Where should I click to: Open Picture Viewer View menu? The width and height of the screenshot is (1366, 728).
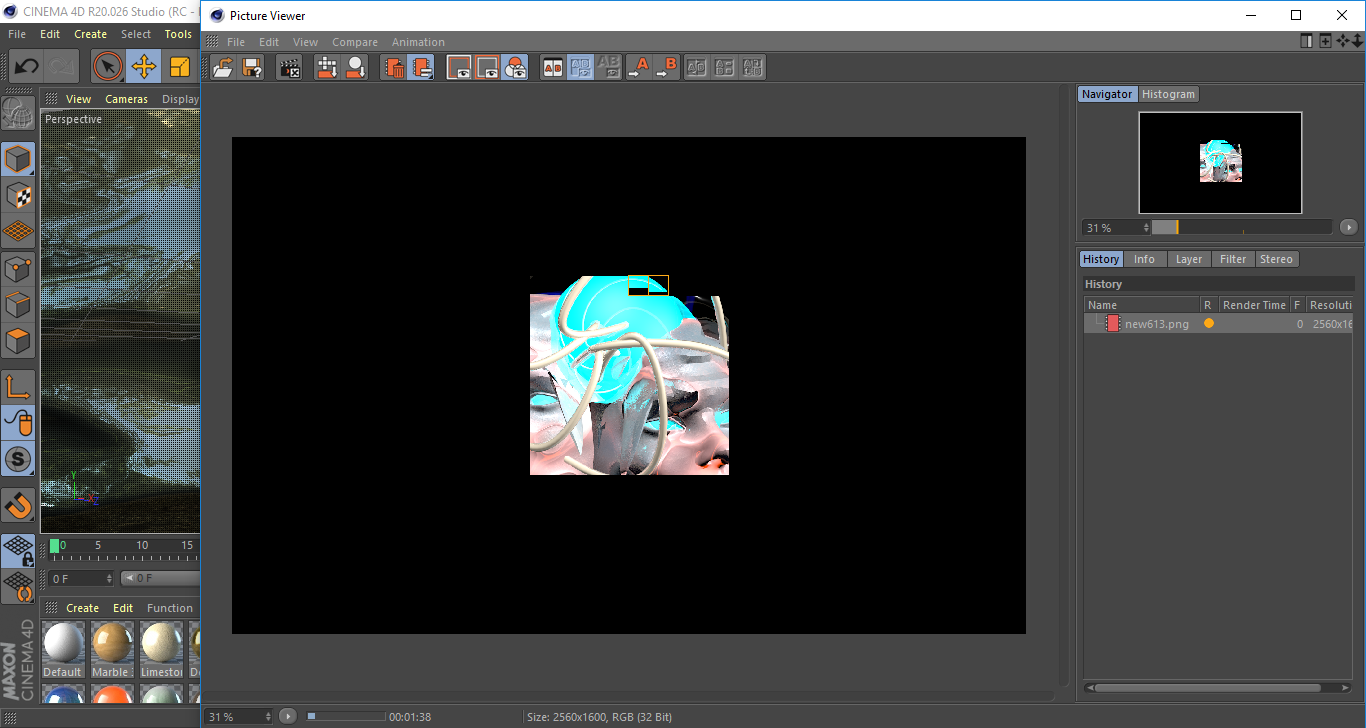pos(305,42)
